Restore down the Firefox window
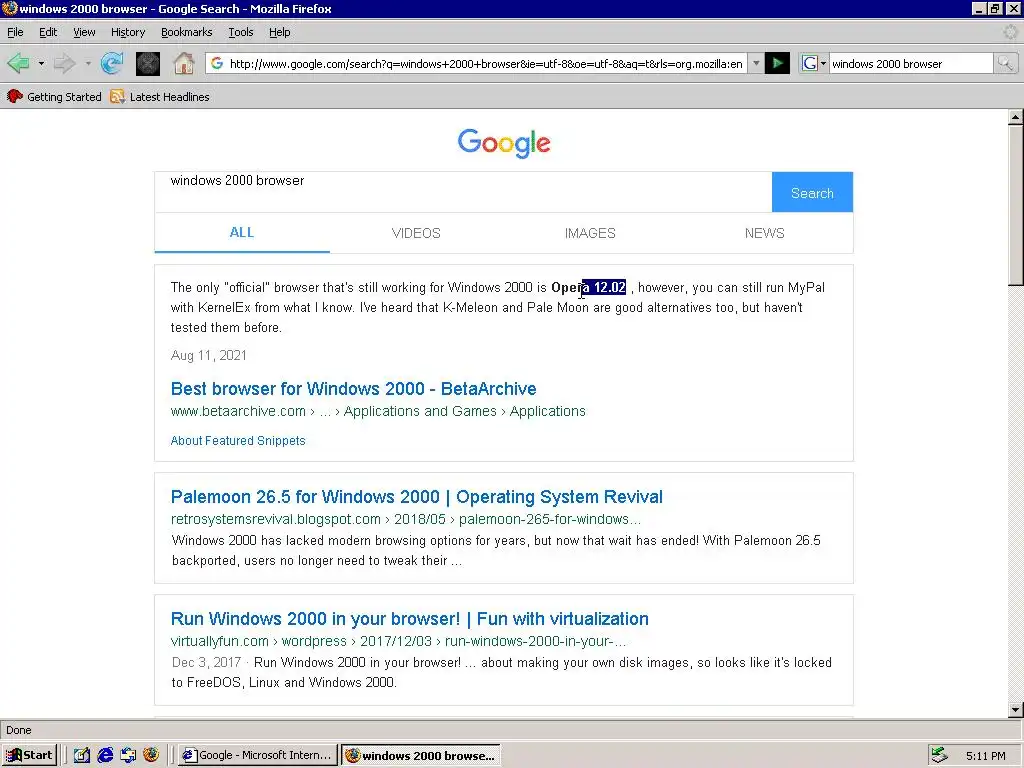 coord(995,8)
